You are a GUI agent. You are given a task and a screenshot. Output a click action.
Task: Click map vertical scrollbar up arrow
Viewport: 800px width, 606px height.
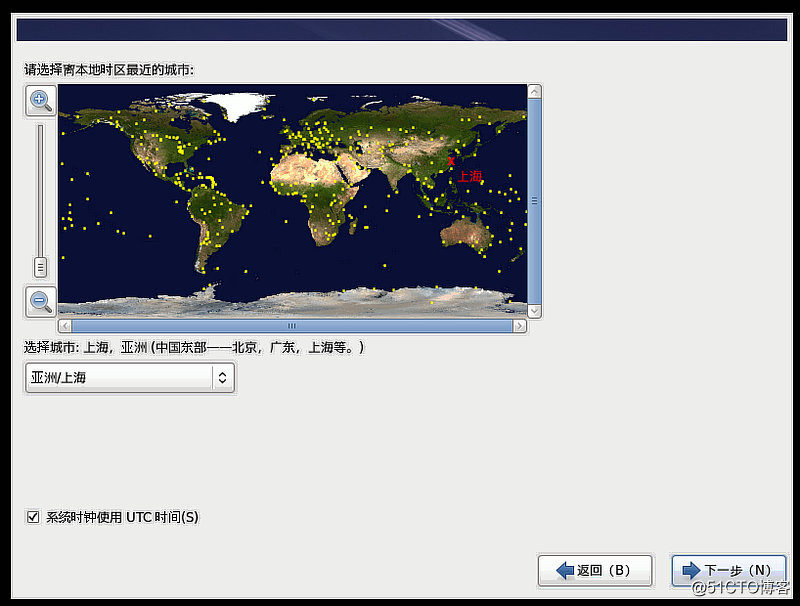(534, 92)
